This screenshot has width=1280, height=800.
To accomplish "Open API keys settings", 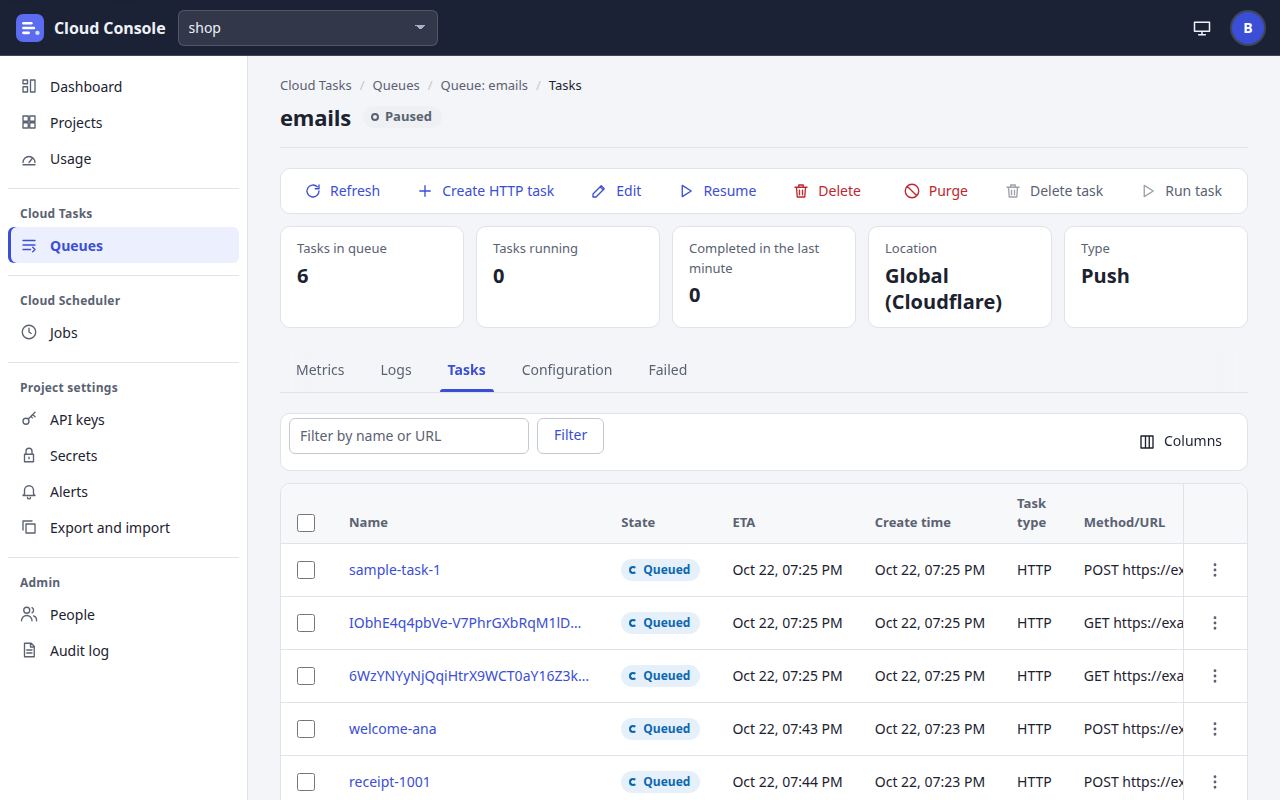I will 123,420.
